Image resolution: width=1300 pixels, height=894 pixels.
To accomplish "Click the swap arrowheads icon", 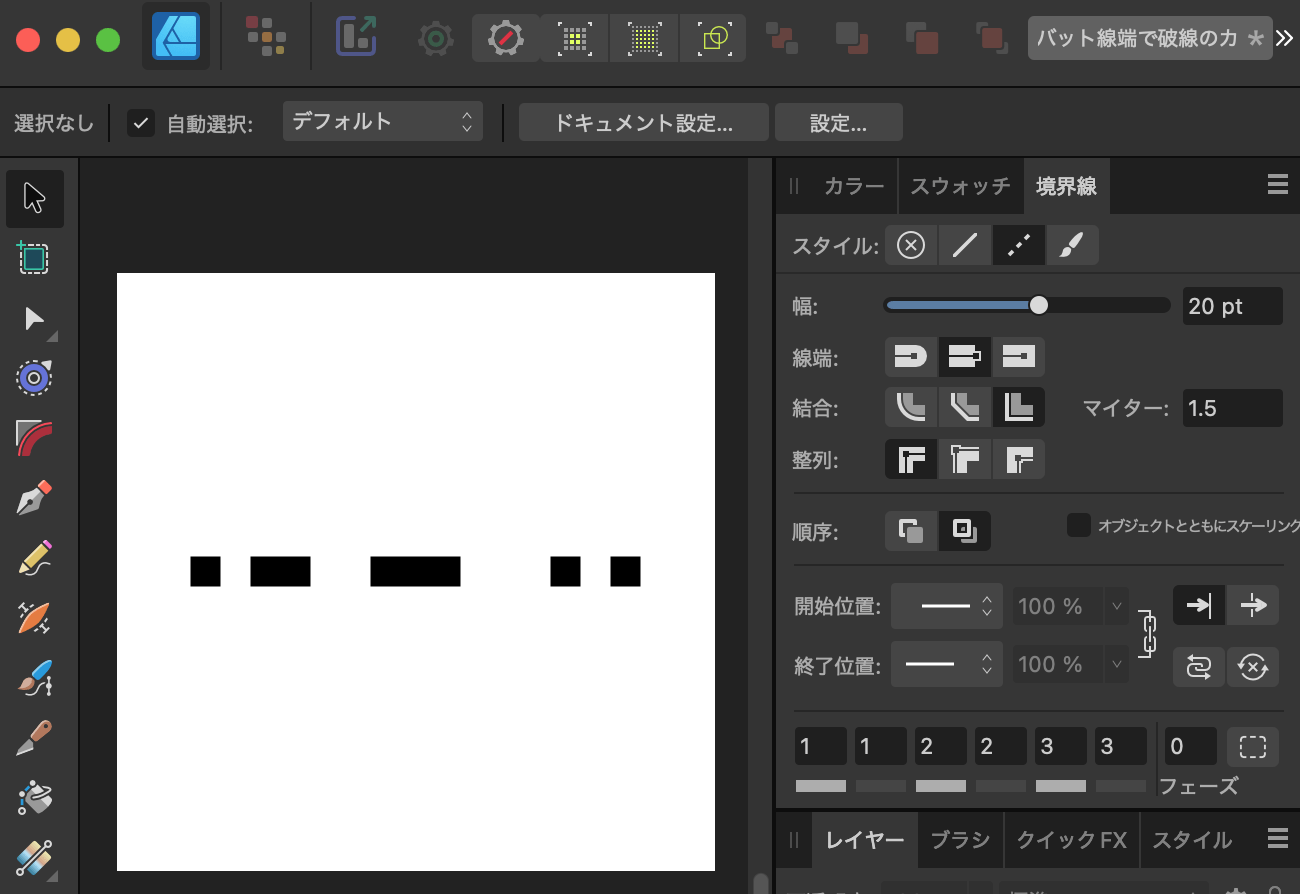I will [1198, 666].
